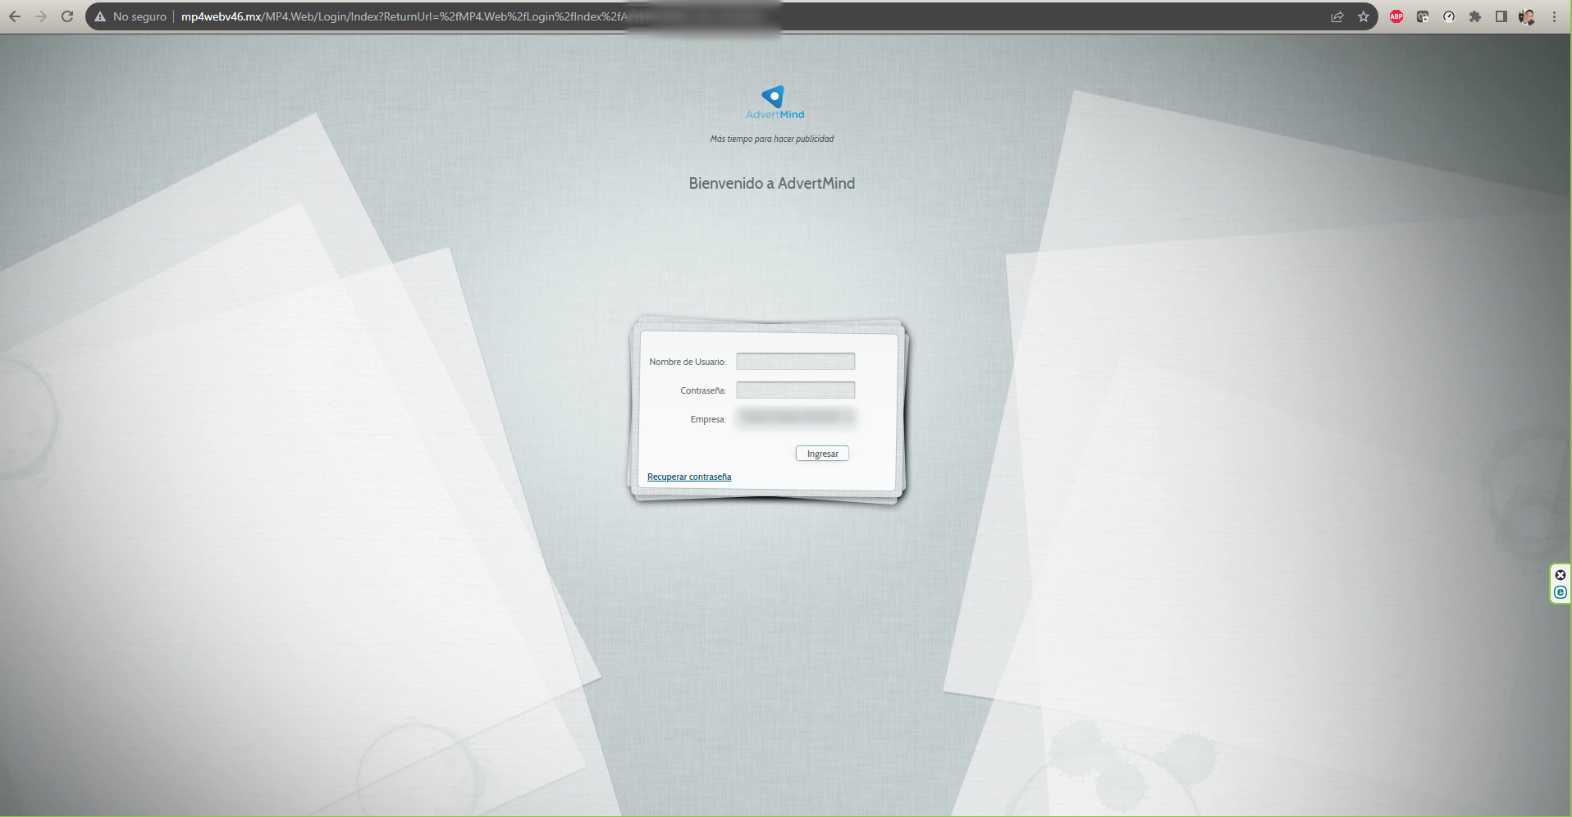Screen dimensions: 1572x817
Task: Open the Recuperar contraseña link
Action: [x=689, y=477]
